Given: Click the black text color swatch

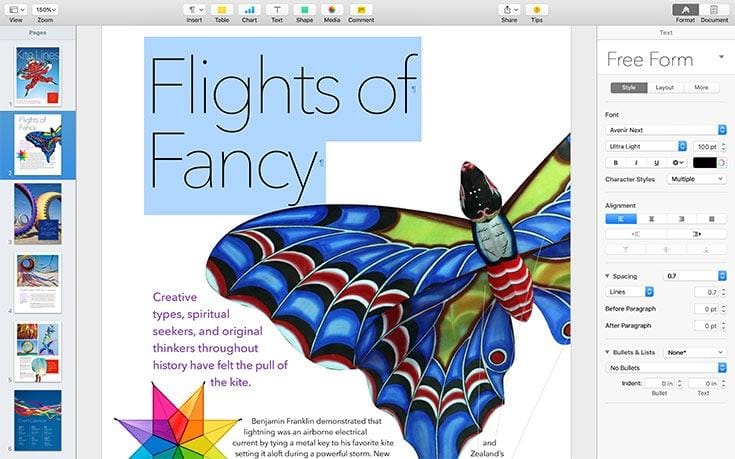Looking at the screenshot, I should coord(705,163).
